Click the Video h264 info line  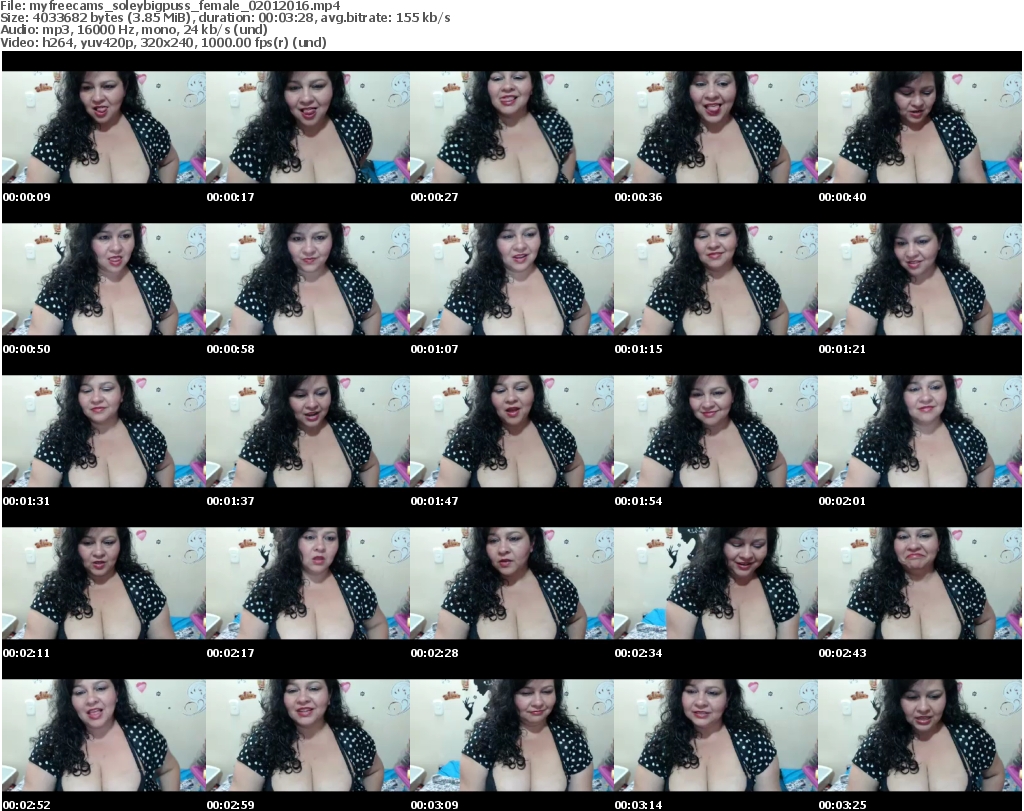[163, 42]
